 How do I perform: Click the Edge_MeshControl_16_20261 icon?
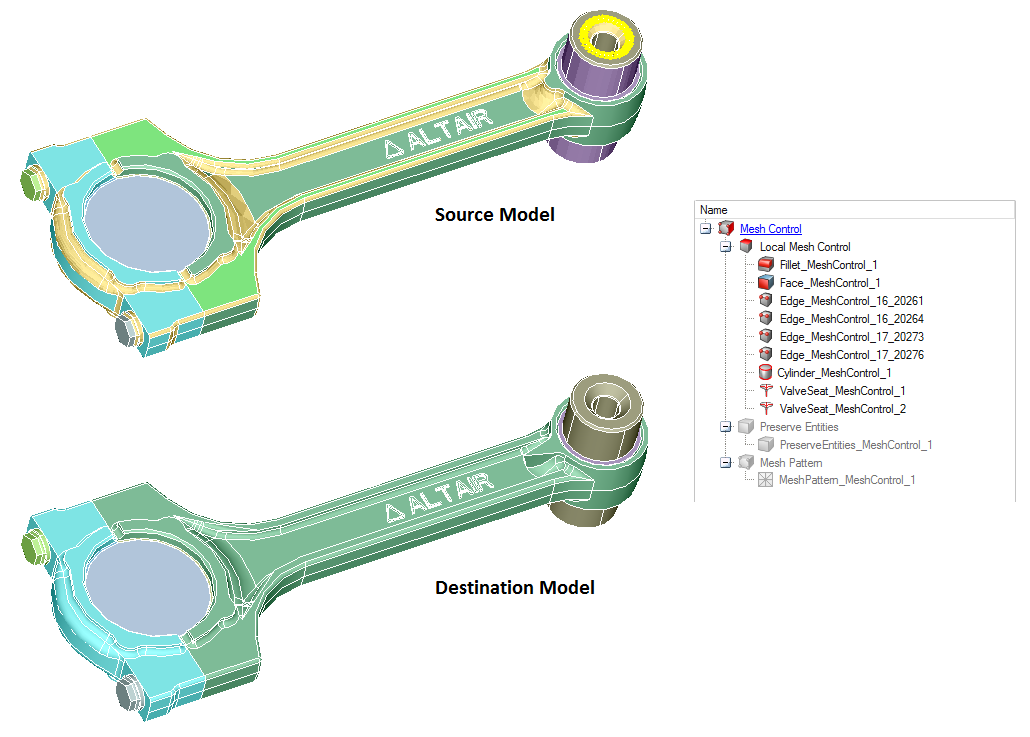[x=766, y=301]
